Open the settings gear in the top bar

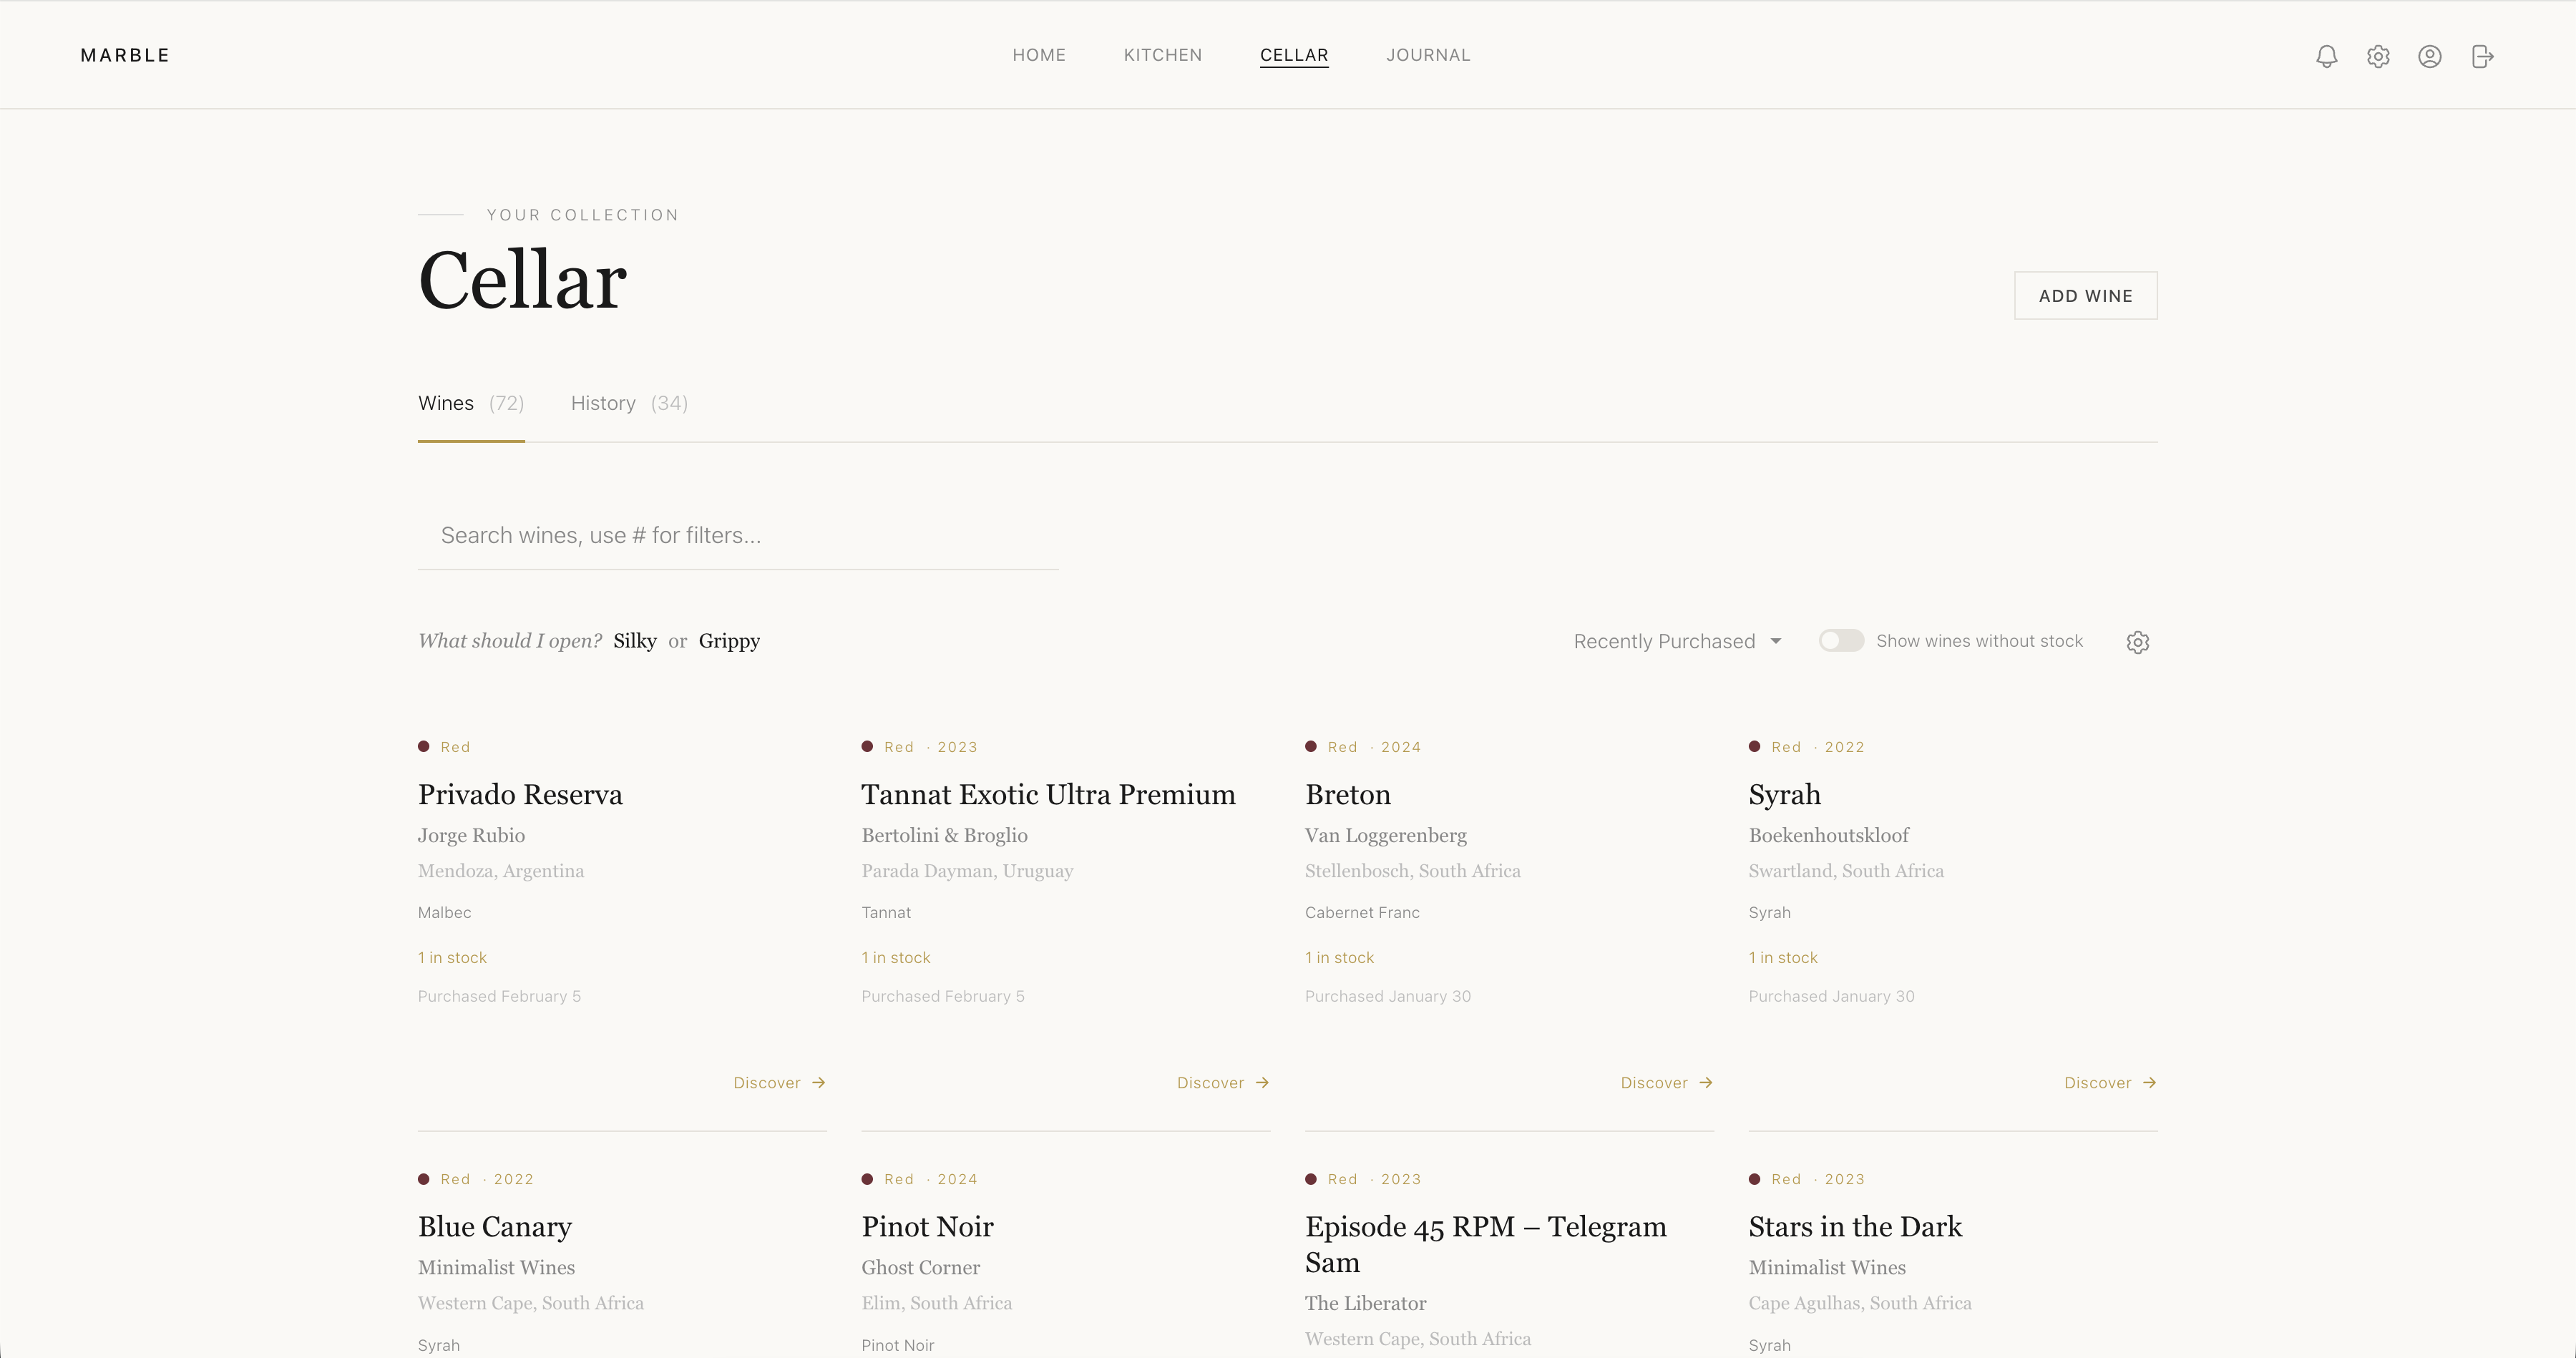2379,56
